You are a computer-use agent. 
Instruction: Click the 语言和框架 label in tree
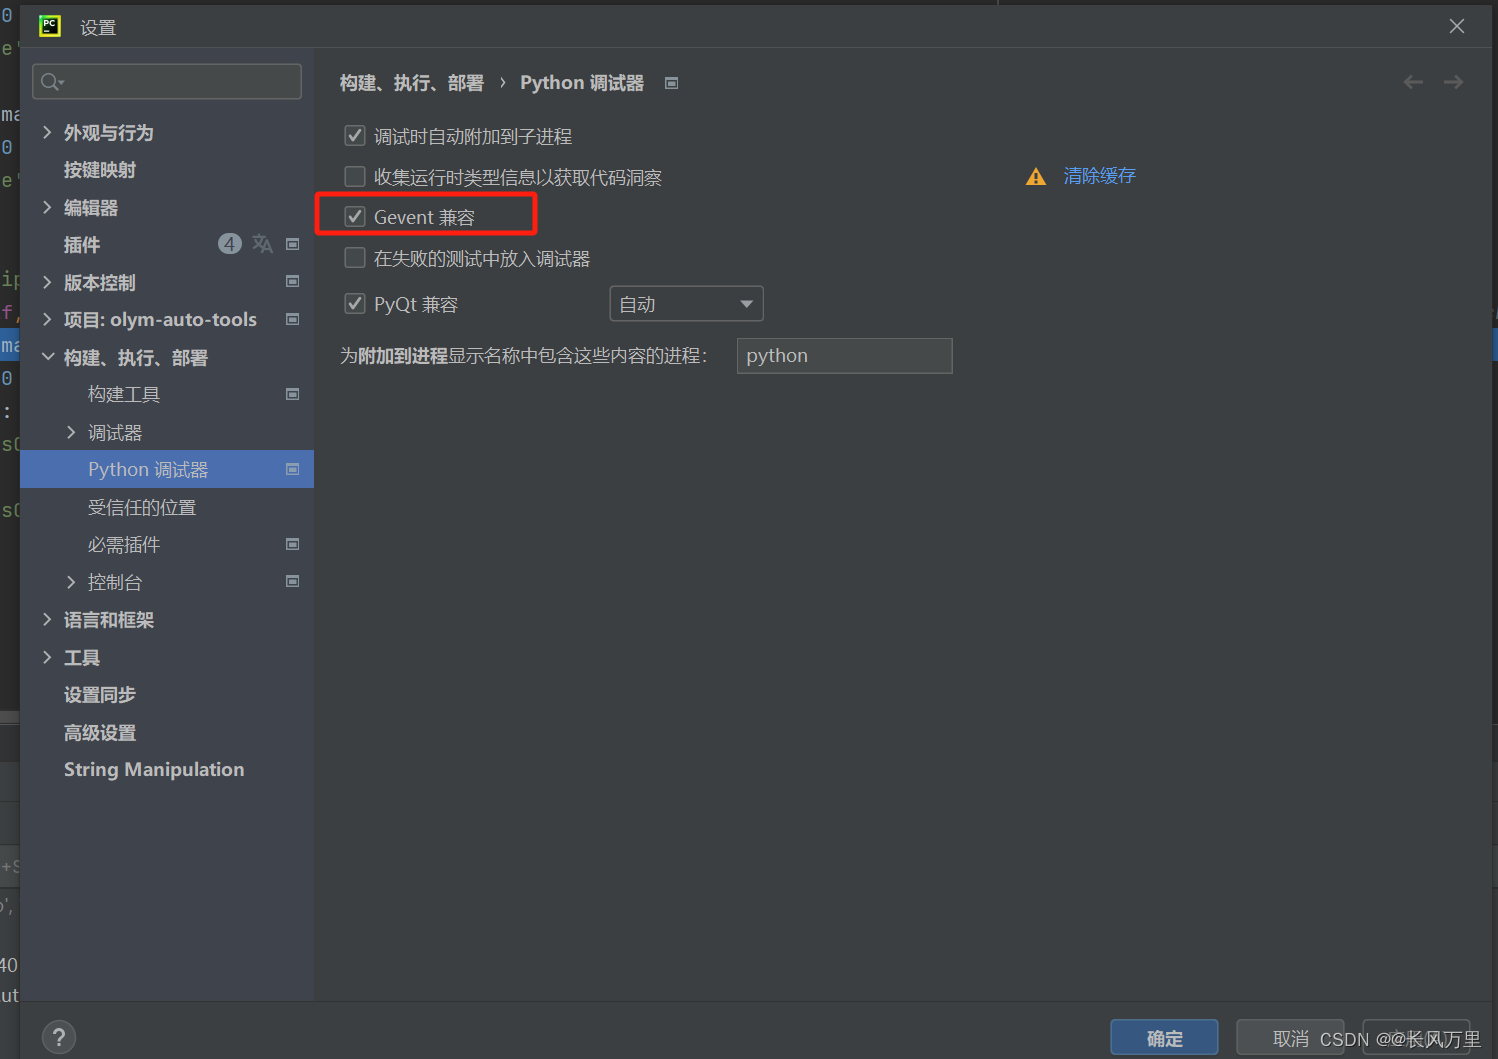pyautogui.click(x=109, y=620)
